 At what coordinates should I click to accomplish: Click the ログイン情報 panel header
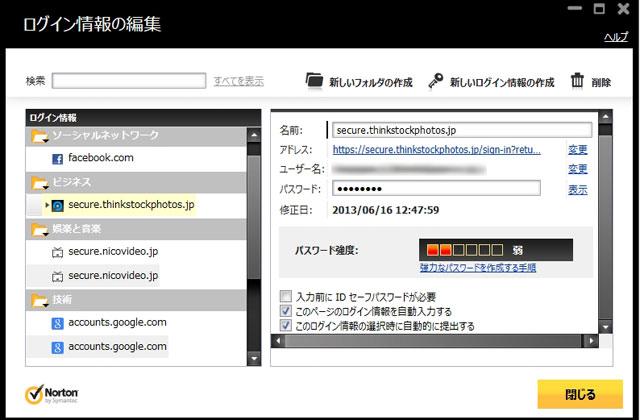tap(143, 118)
